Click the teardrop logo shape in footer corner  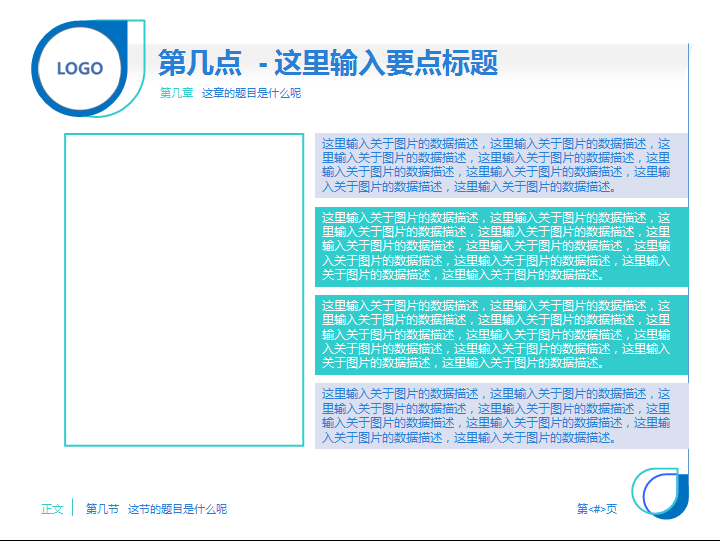[x=660, y=493]
